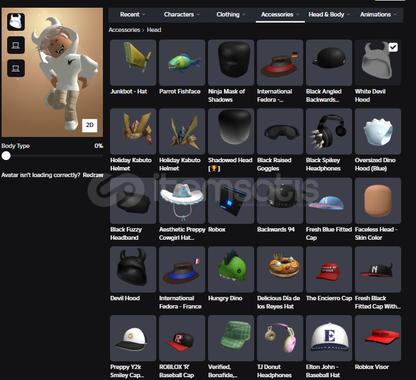Toggle the 2D avatar view button

click(x=90, y=125)
